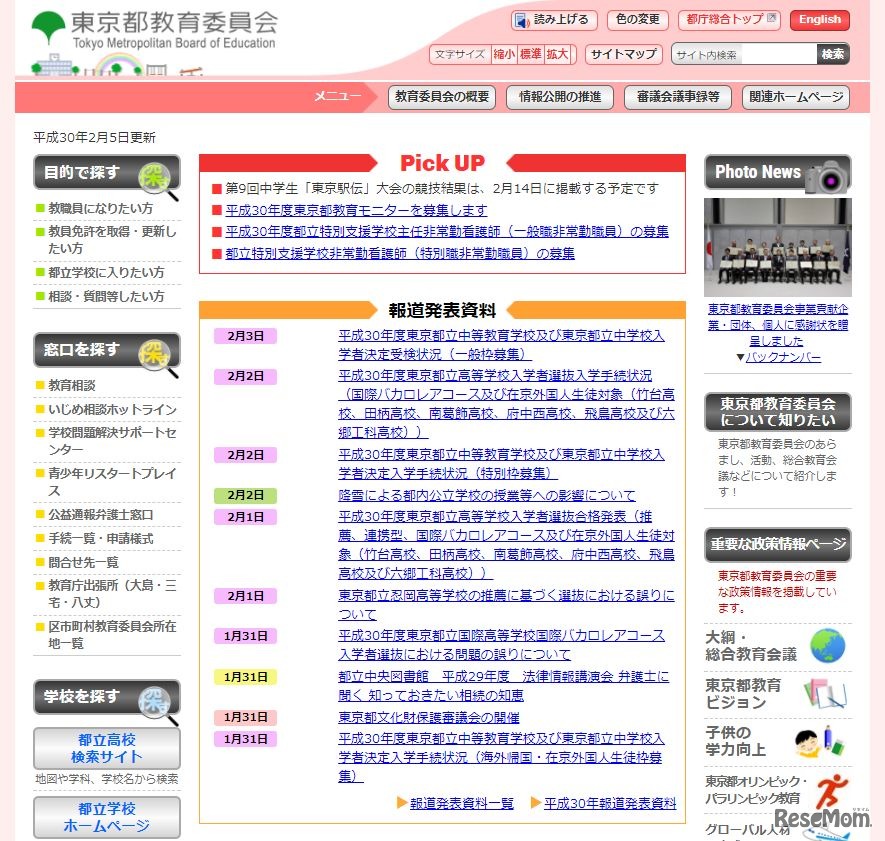Image resolution: width=885 pixels, height=841 pixels.
Task: Select the 教育委員会の概要 menu item
Action: (442, 98)
